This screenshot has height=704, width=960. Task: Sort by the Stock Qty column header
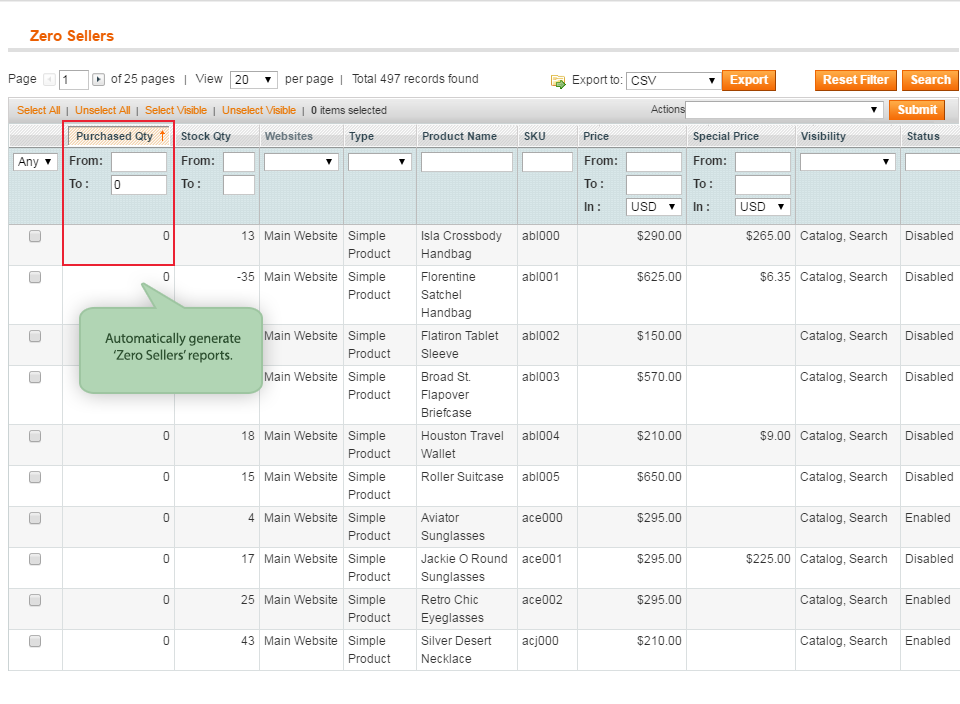[x=206, y=136]
